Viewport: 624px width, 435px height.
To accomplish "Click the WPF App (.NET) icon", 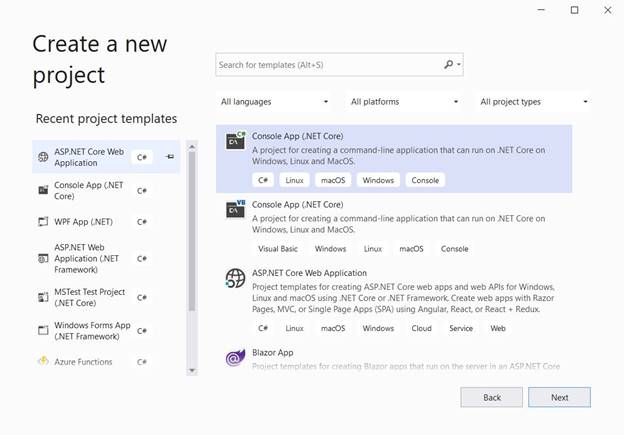I will click(43, 222).
